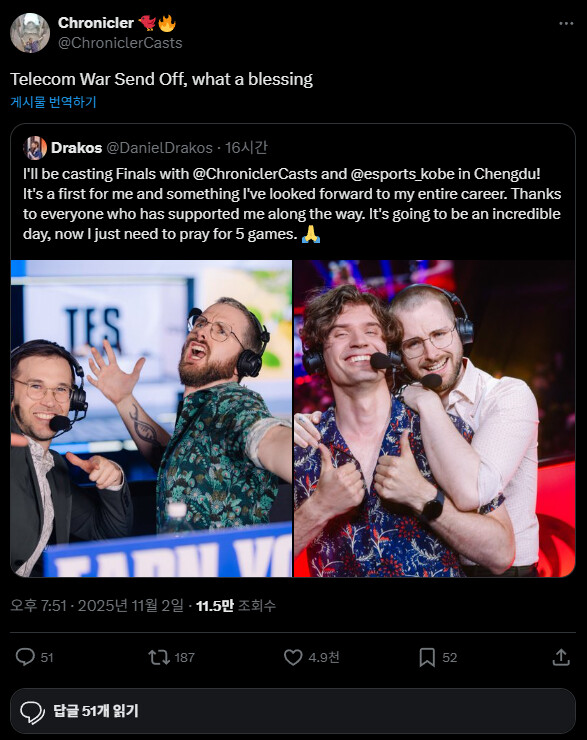Open the Chronicler display name

[x=96, y=23]
